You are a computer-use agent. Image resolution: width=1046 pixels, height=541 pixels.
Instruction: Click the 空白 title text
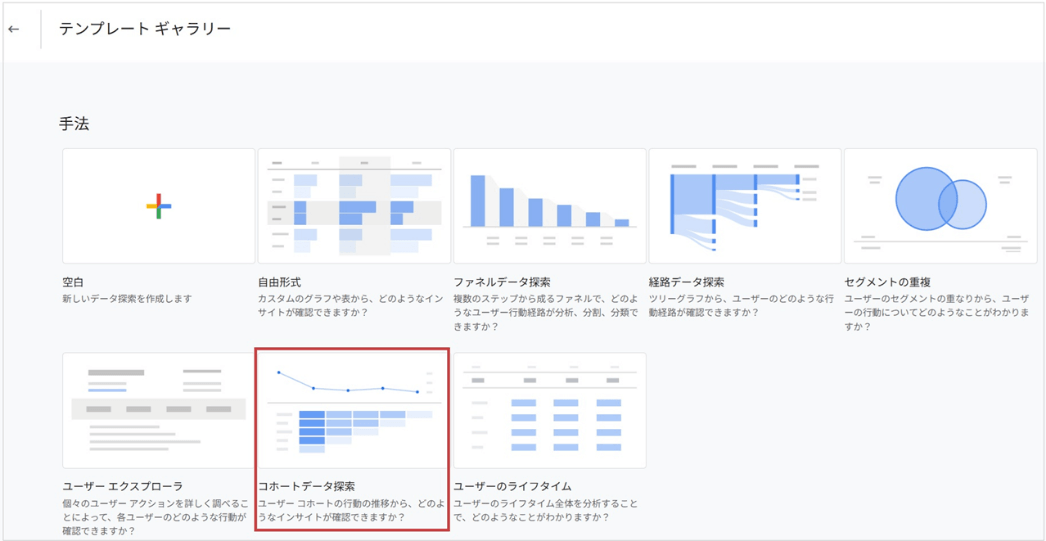[x=71, y=282]
